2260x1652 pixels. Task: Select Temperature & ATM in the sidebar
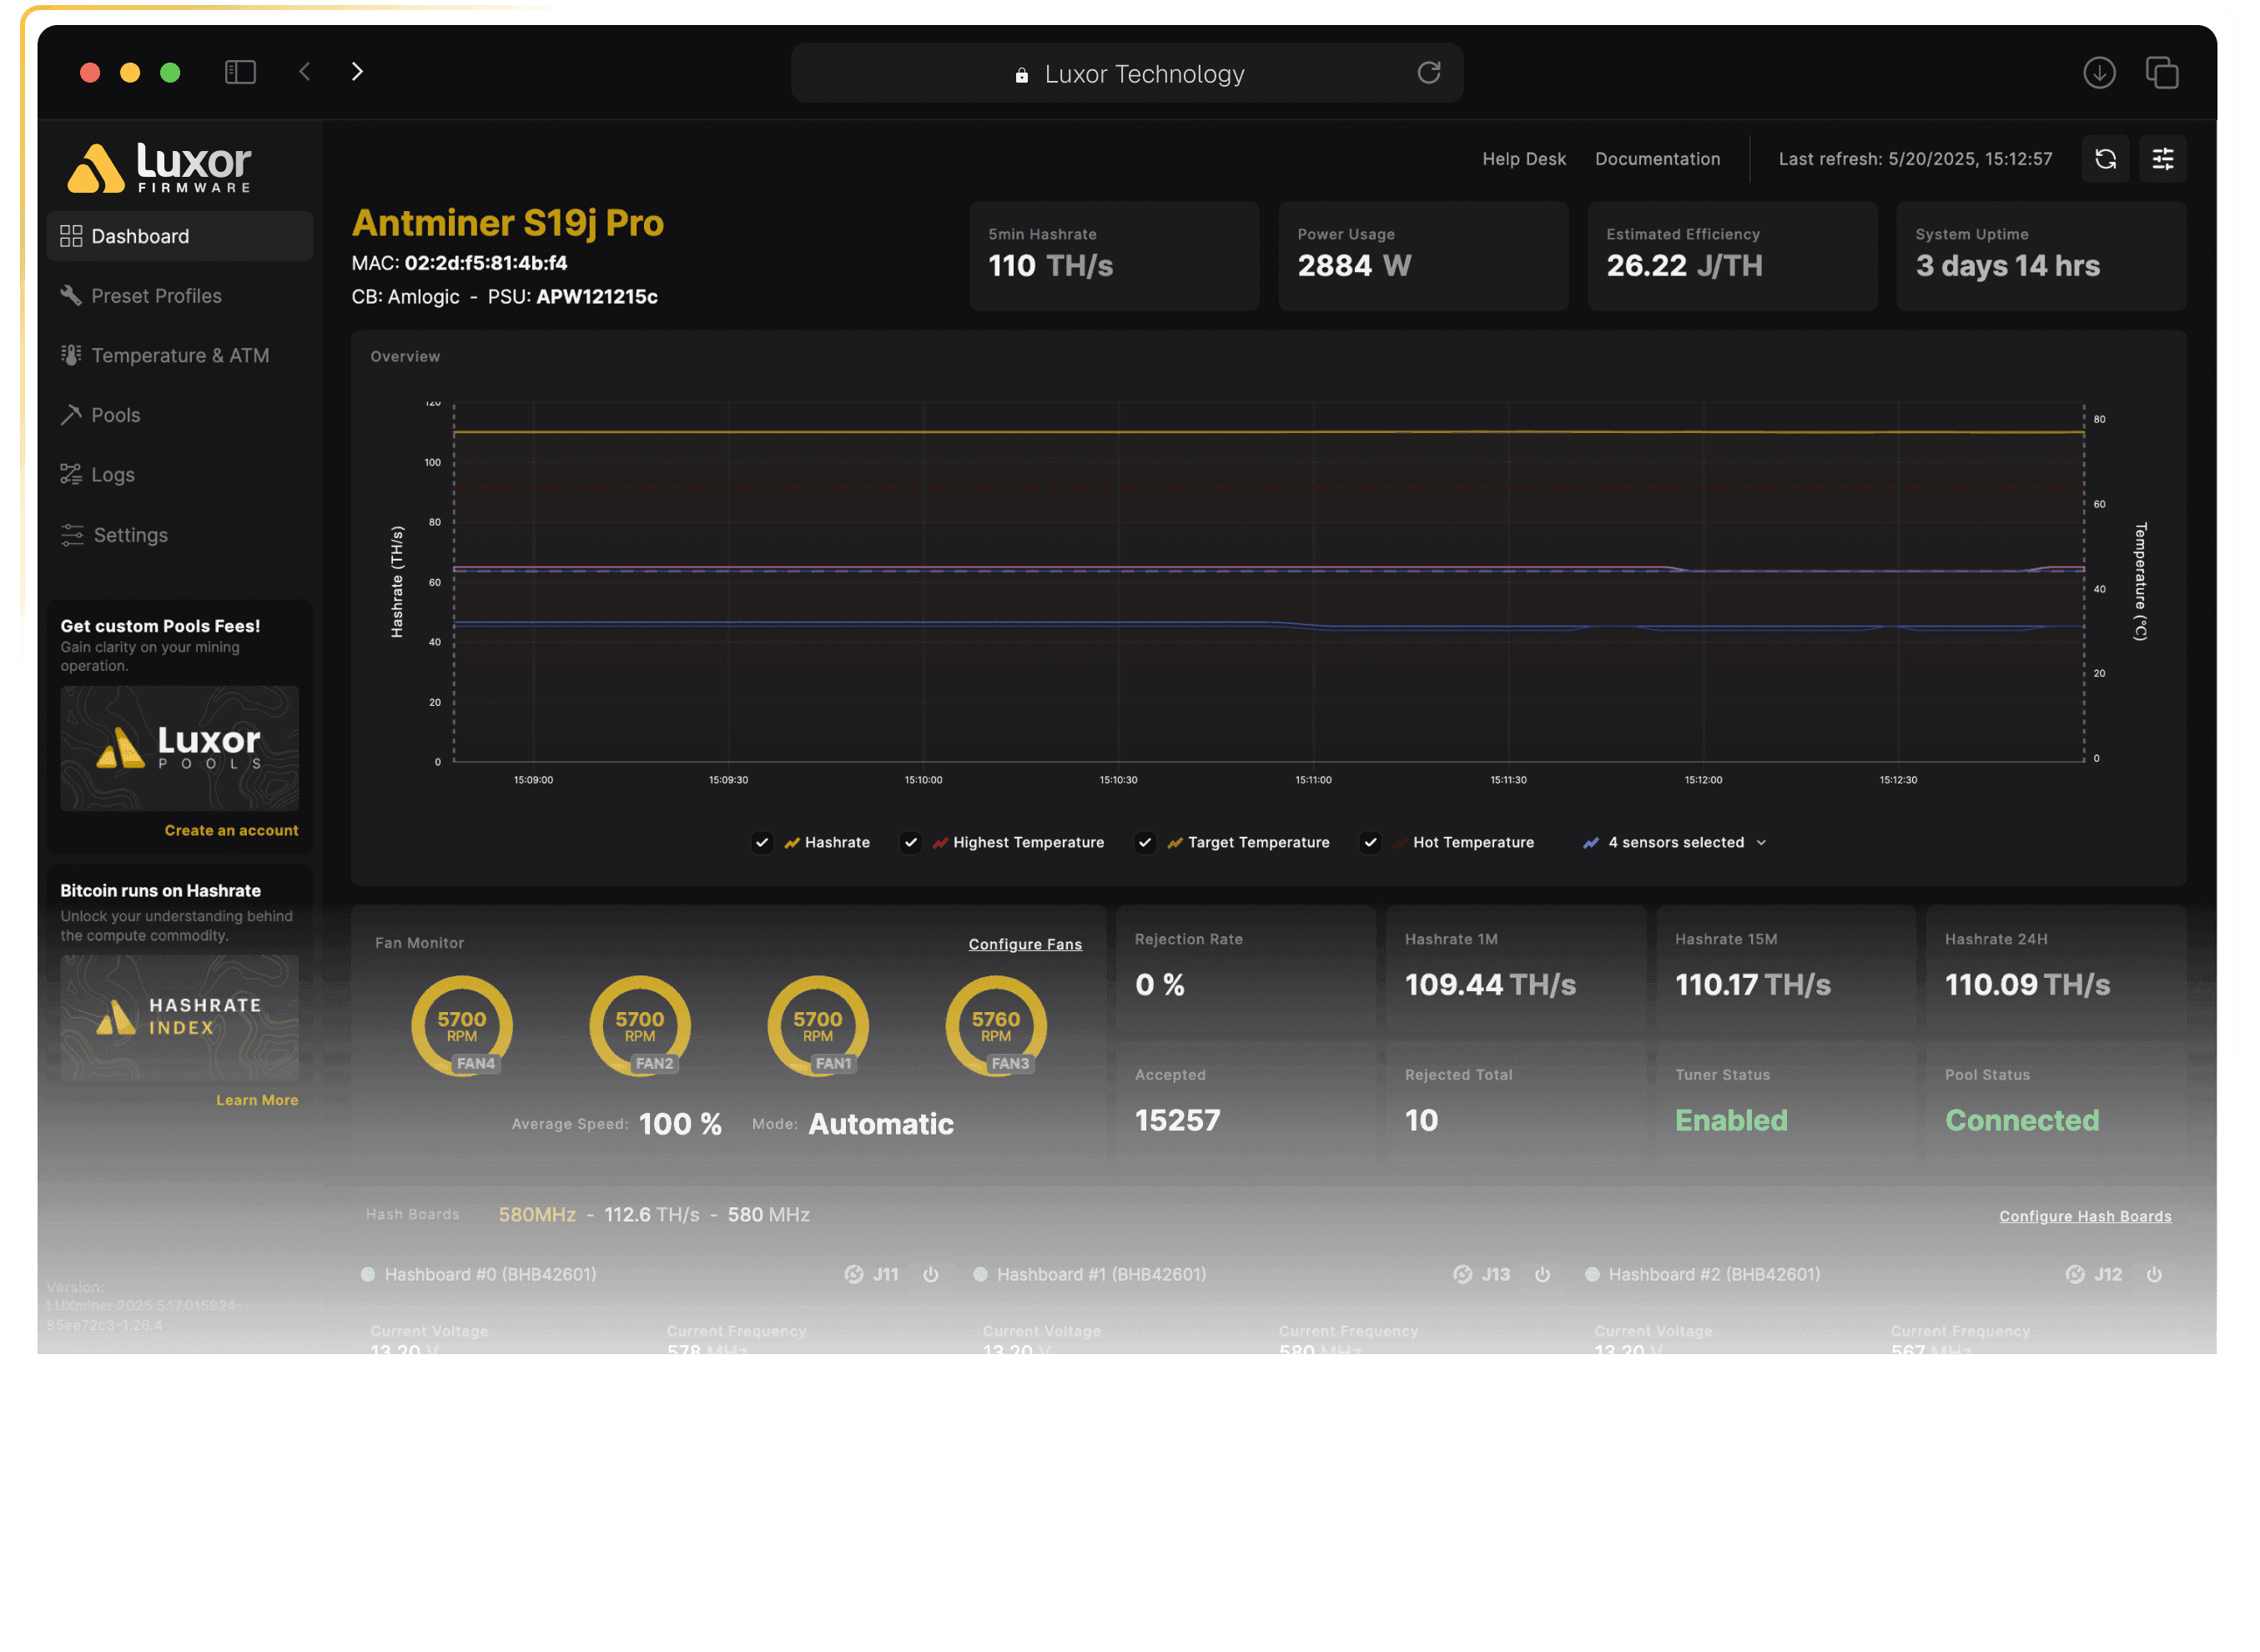point(180,355)
